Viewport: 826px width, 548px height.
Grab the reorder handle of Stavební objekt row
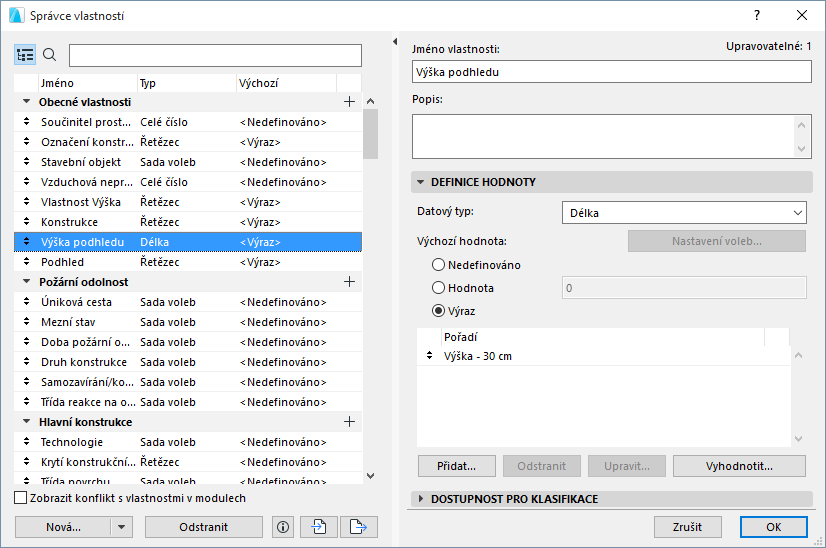(26, 162)
